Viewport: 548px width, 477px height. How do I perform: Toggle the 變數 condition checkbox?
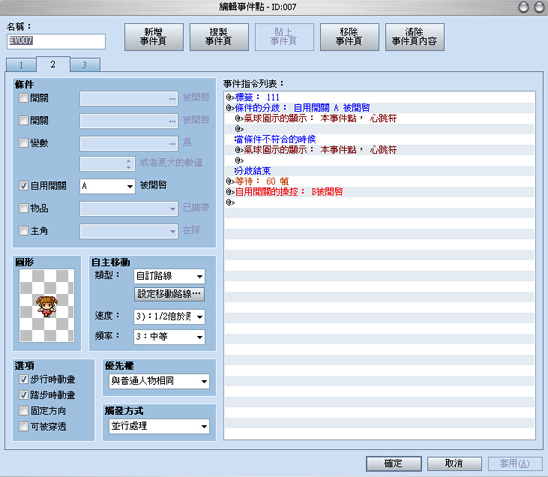click(x=23, y=143)
